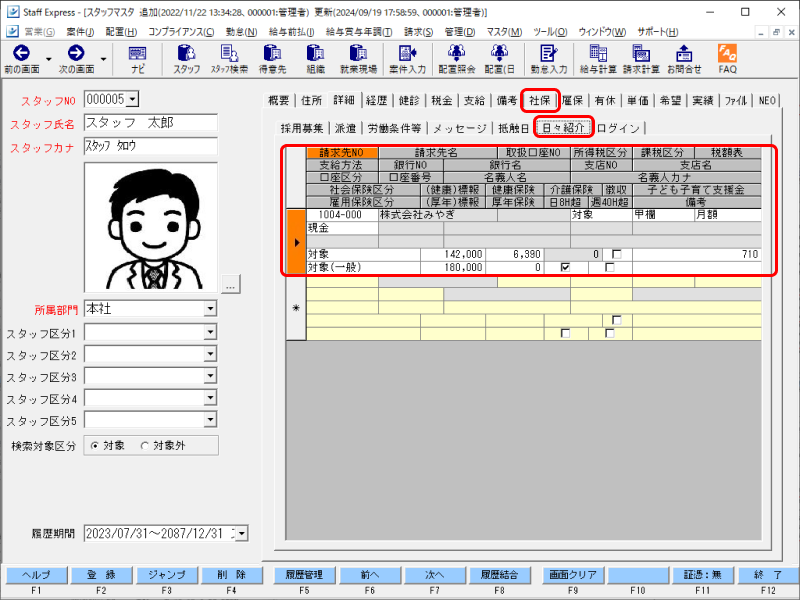The height and width of the screenshot is (600, 800).
Task: Open 配置照会 placement inquiry
Action: click(x=457, y=59)
